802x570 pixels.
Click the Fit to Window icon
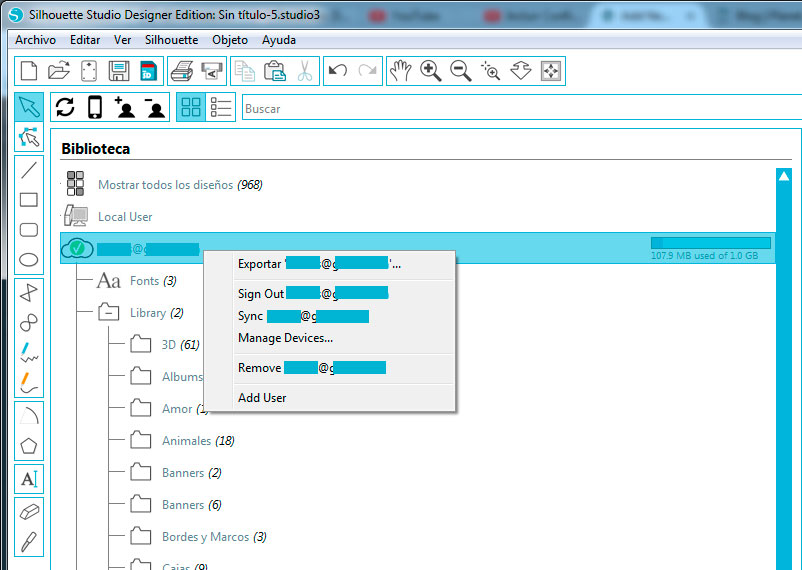coord(551,71)
